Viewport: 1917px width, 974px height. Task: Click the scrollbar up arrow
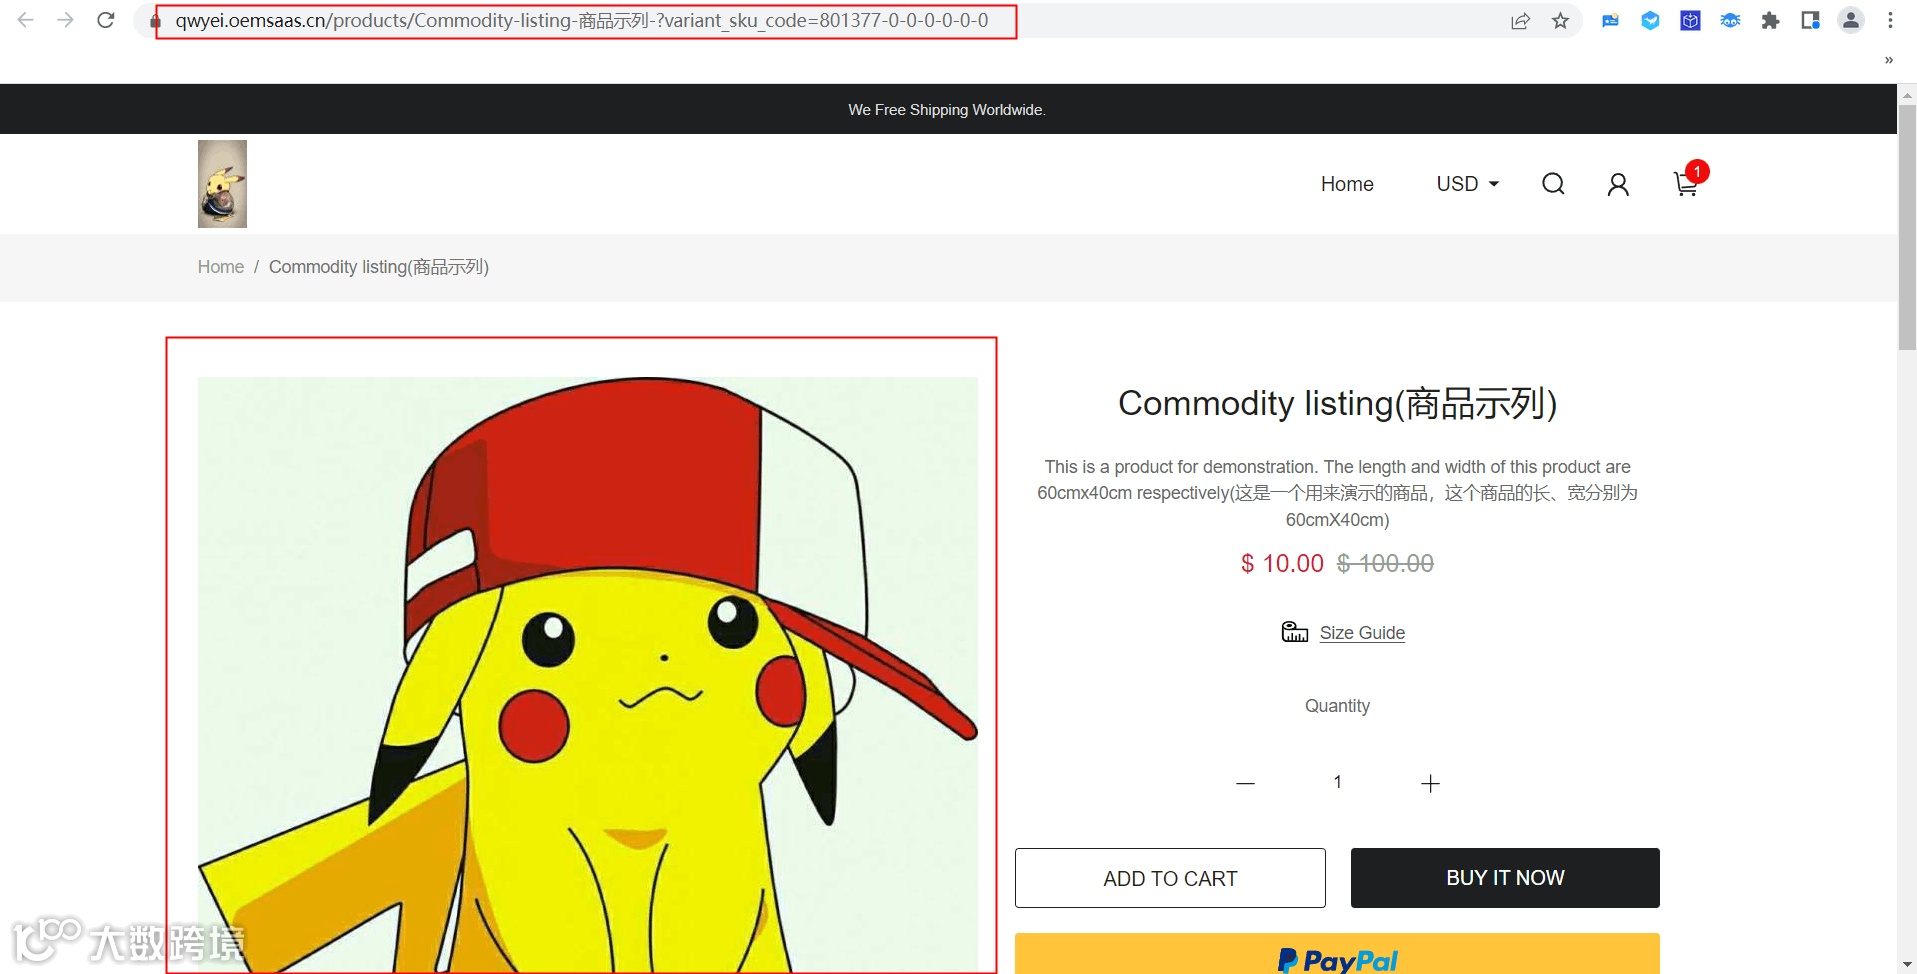click(x=1907, y=95)
